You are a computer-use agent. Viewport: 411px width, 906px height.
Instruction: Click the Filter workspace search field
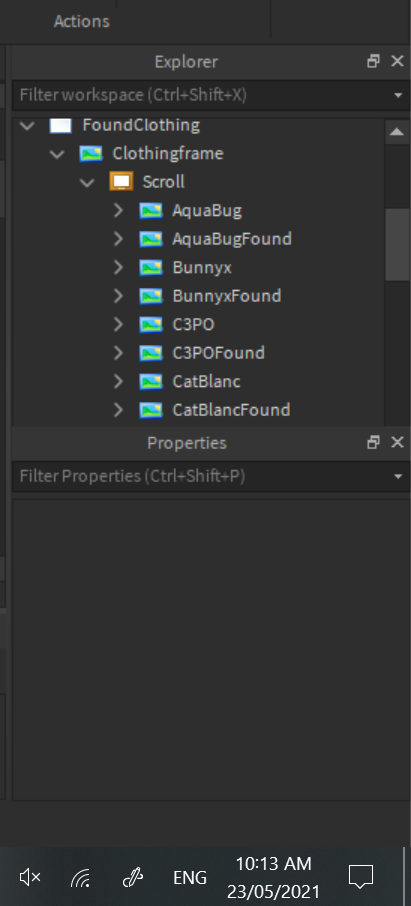pyautogui.click(x=200, y=95)
